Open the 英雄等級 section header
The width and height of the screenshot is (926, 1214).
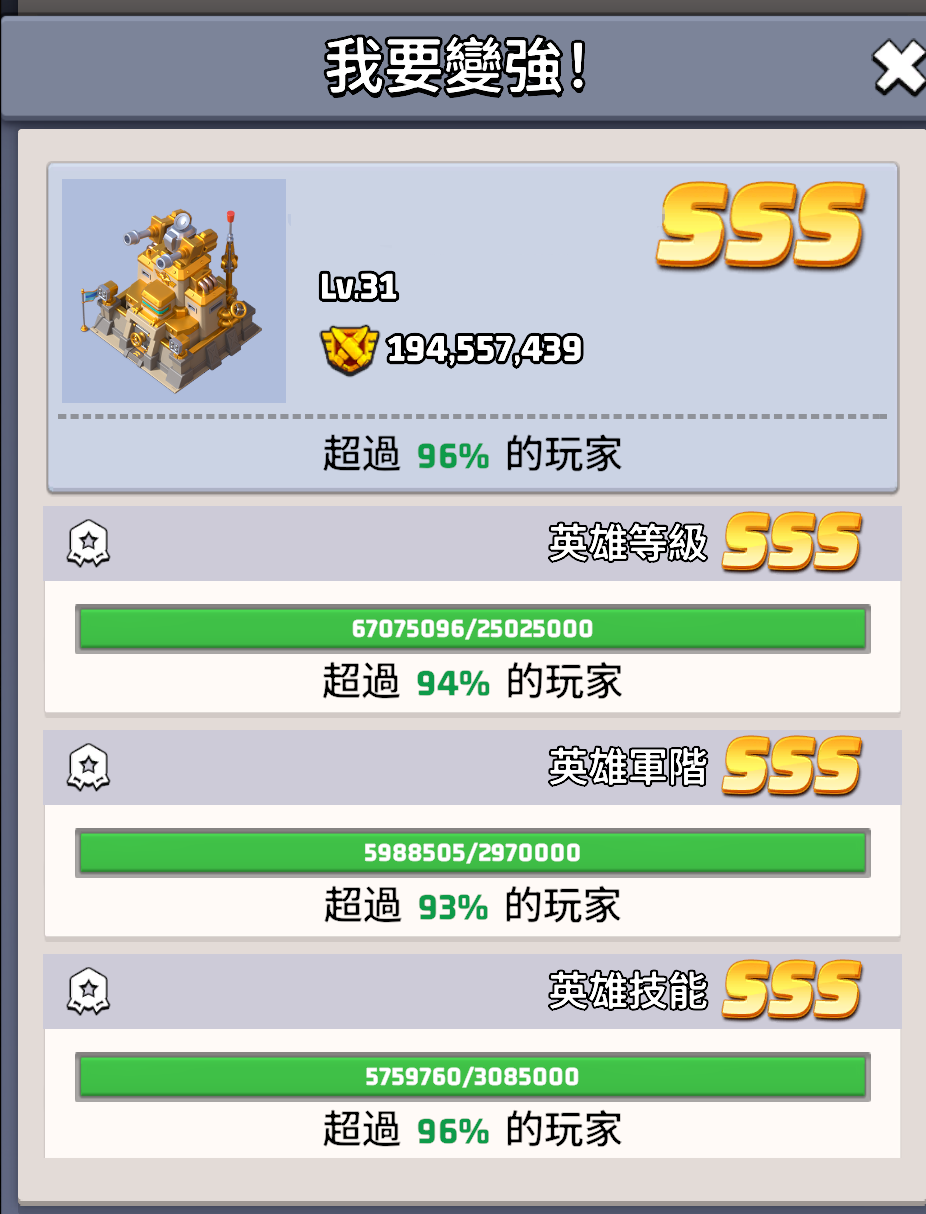pos(473,544)
